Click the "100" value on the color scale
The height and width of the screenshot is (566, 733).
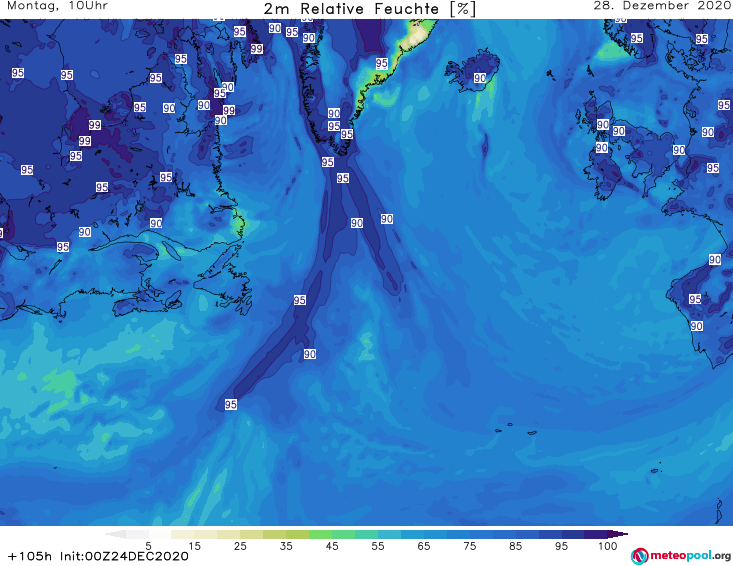pyautogui.click(x=608, y=546)
